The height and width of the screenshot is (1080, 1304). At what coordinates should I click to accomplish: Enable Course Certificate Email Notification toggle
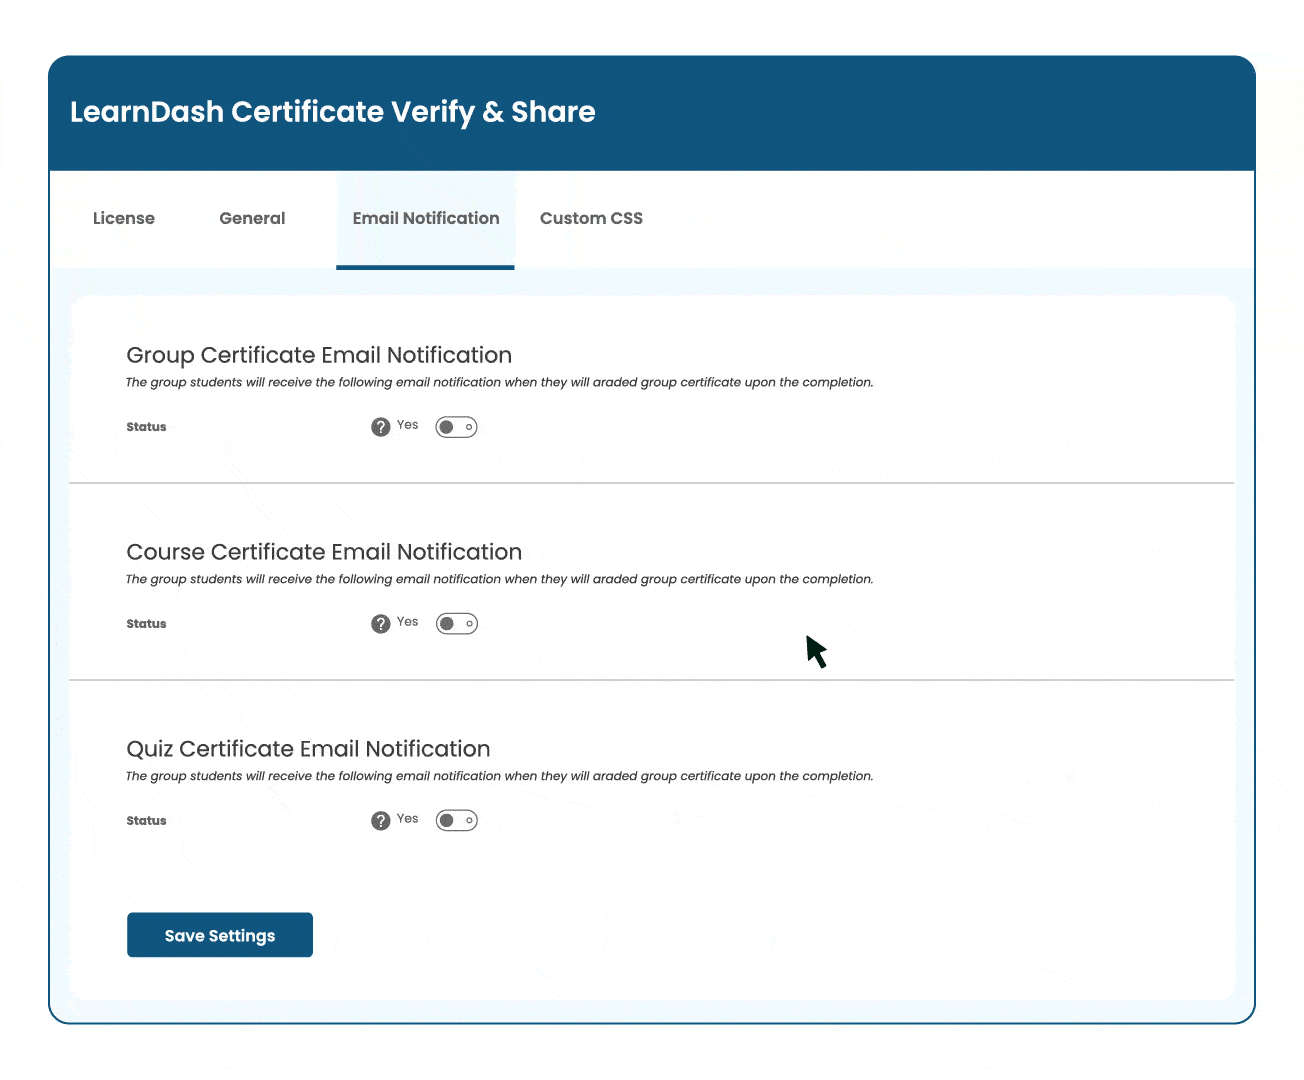[x=456, y=624]
